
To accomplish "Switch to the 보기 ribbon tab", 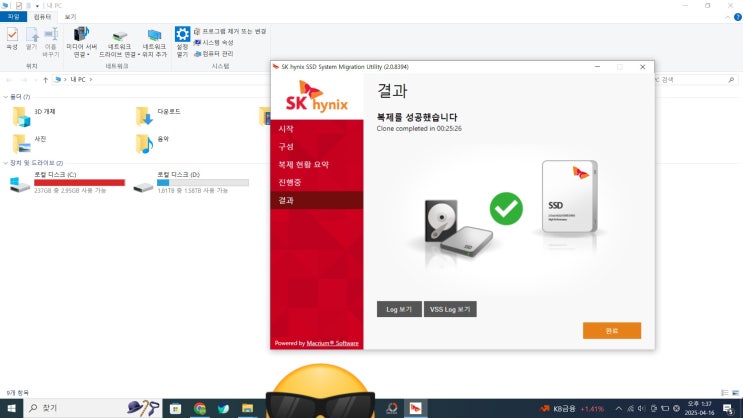I will pyautogui.click(x=70, y=17).
